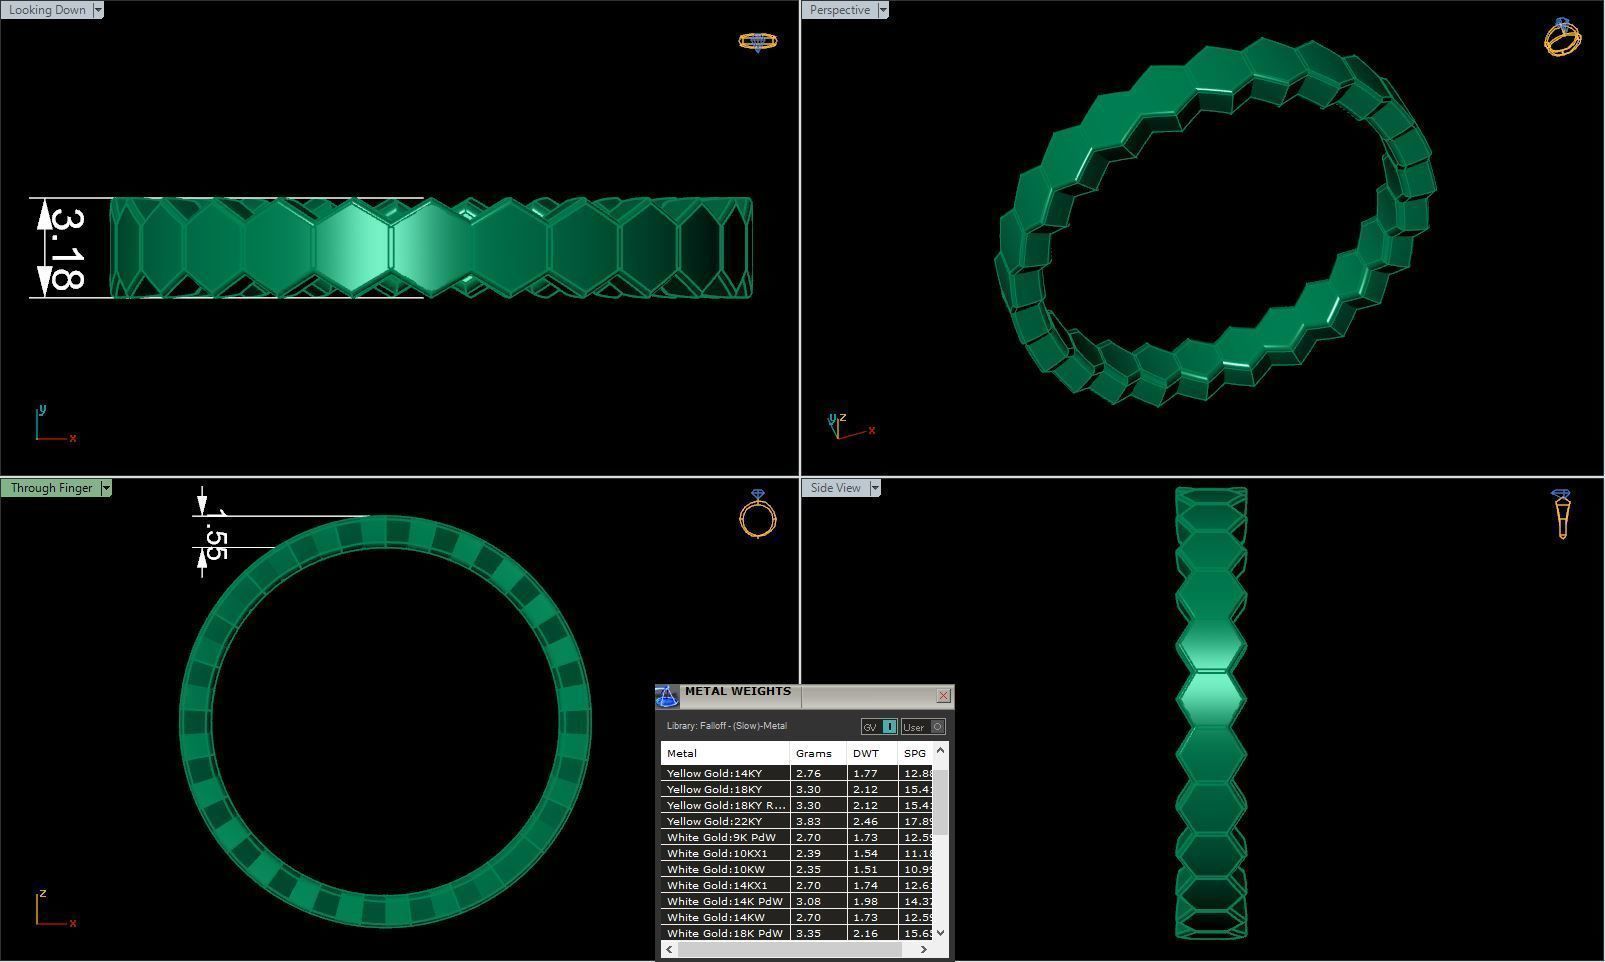Click the horizontal scrollbar right arrow
This screenshot has width=1605, height=962.
click(923, 949)
